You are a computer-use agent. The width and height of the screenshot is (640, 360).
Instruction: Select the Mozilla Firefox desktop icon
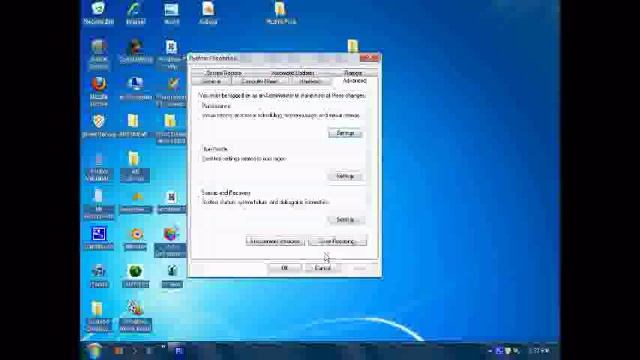coord(99,91)
